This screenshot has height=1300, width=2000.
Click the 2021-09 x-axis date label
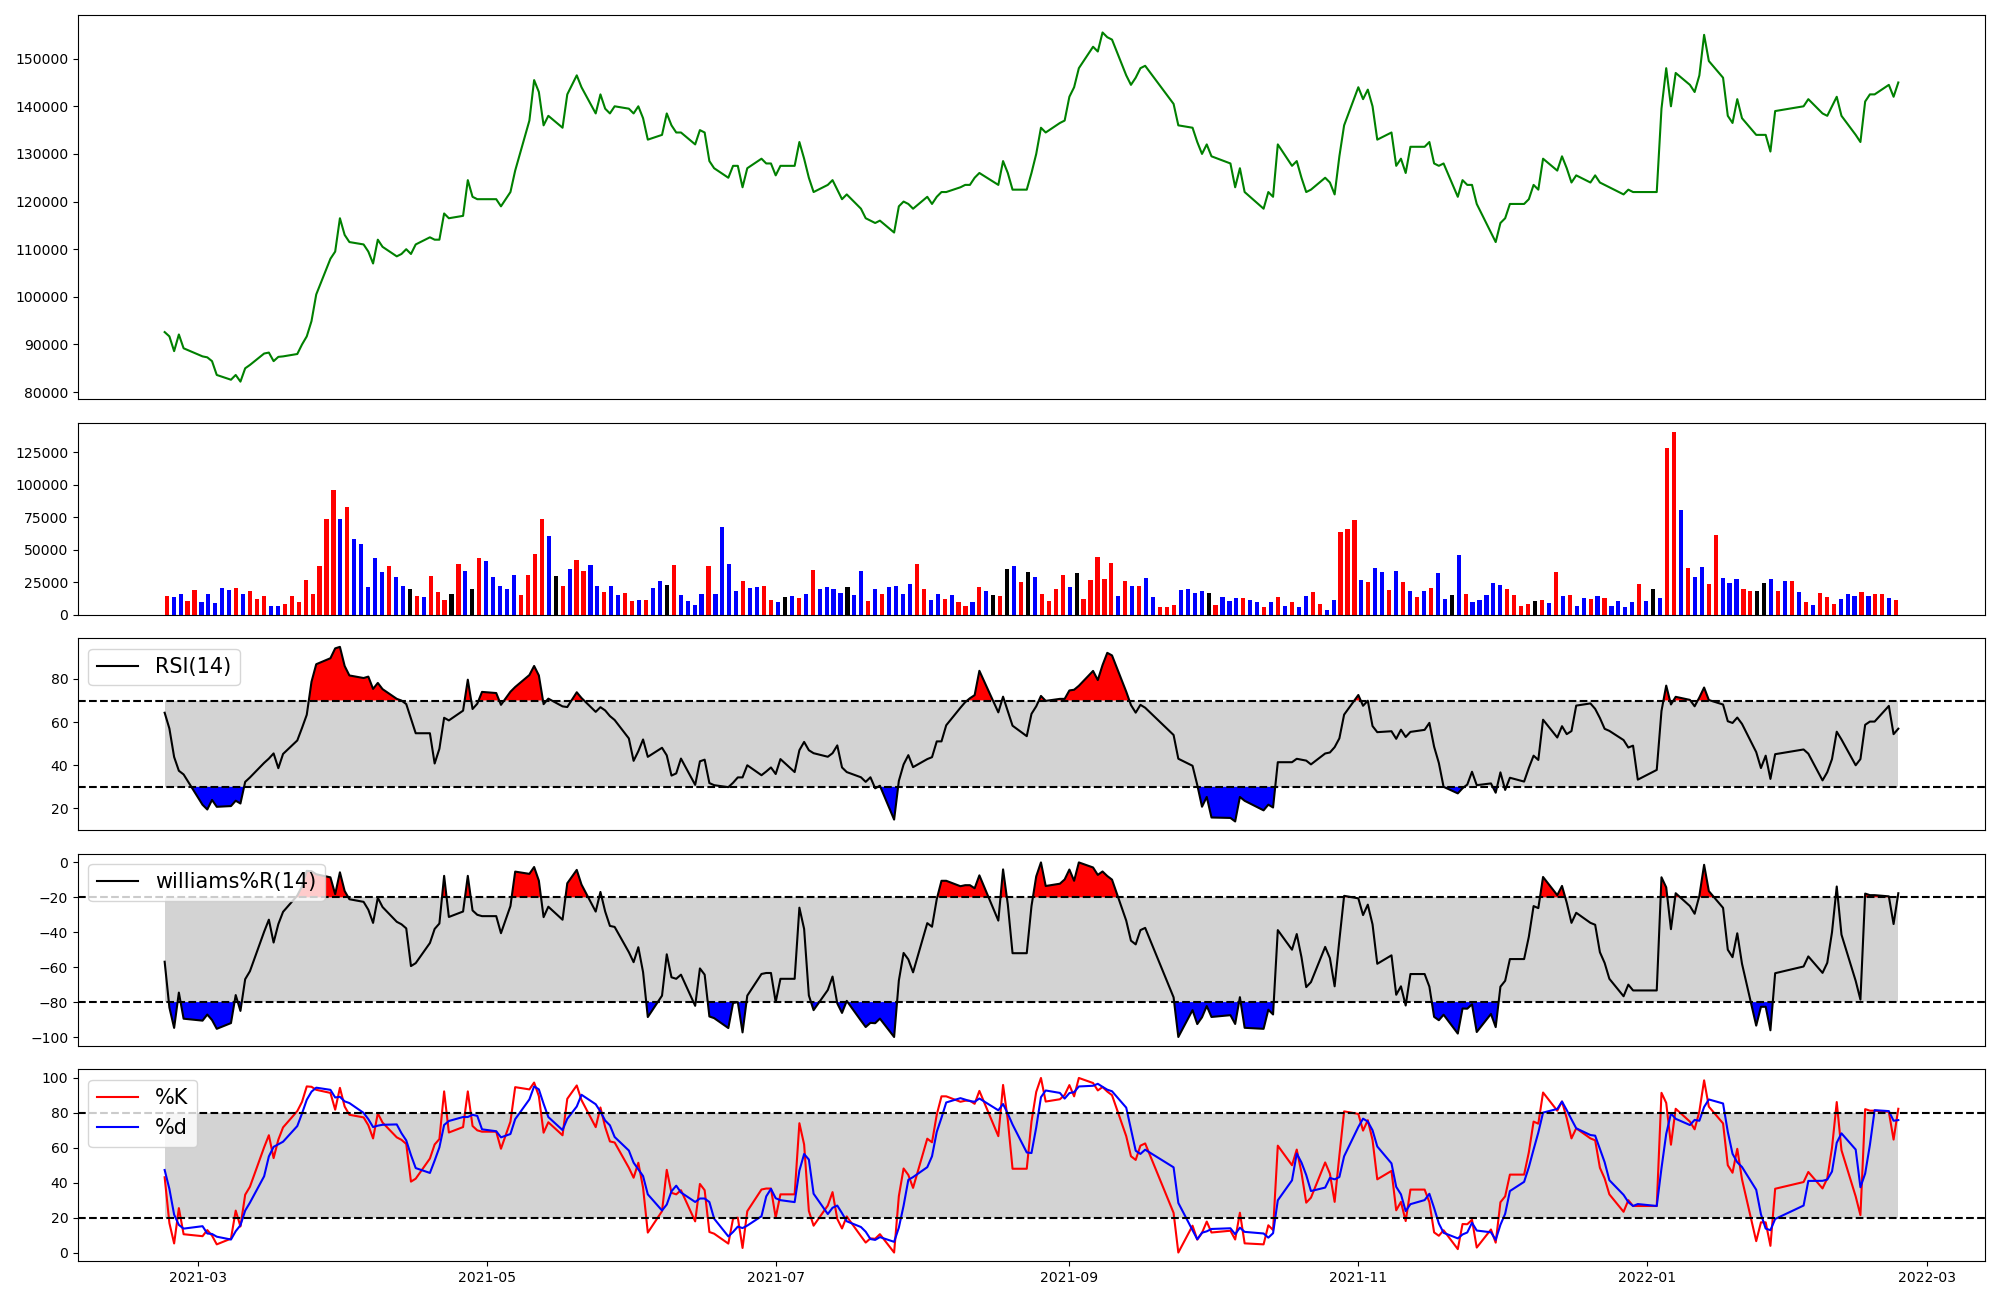tap(1069, 1277)
